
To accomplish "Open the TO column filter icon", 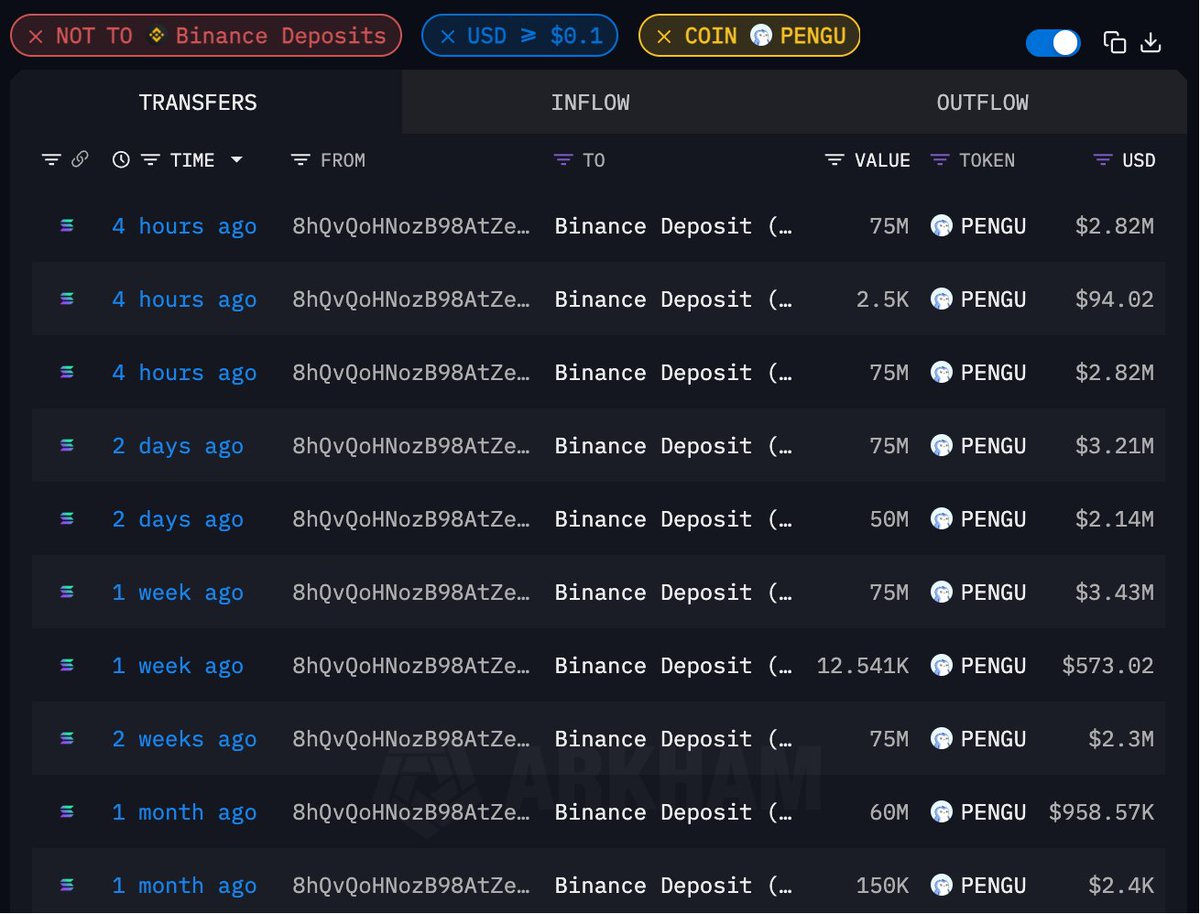I will click(563, 160).
